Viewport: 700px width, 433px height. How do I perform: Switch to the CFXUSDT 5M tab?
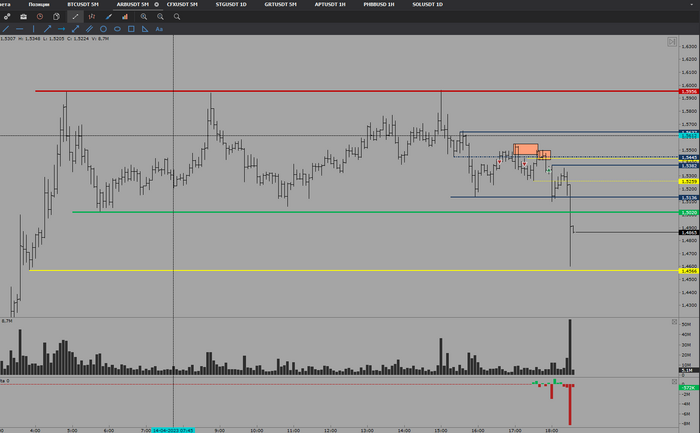[182, 4]
